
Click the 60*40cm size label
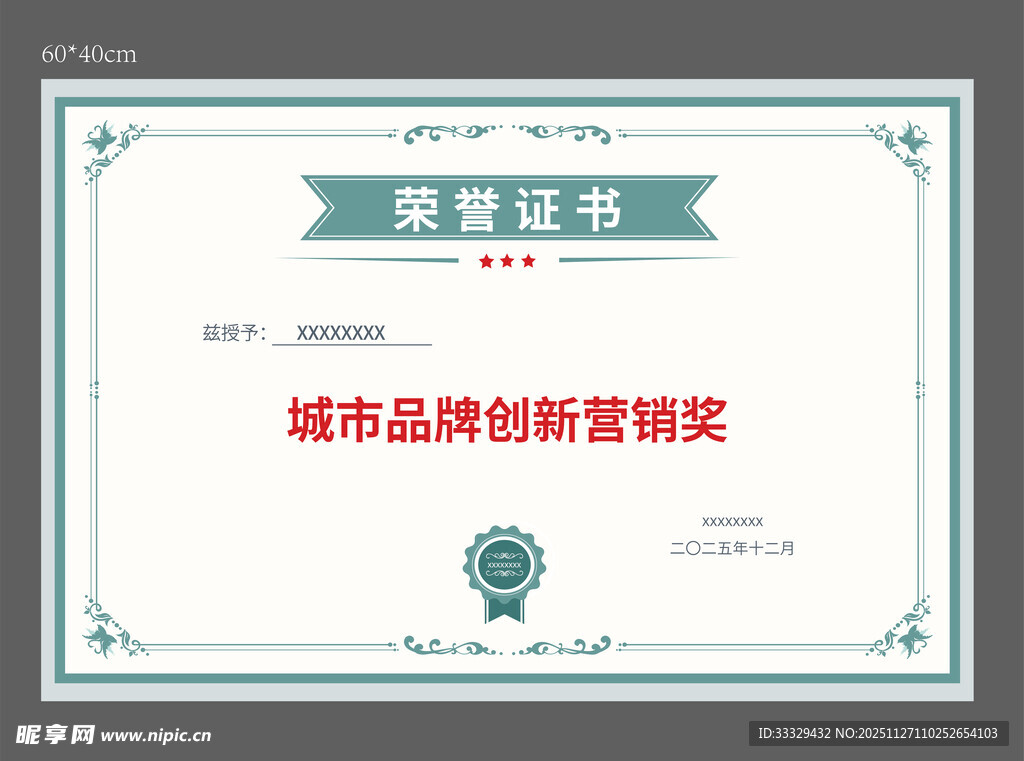tap(89, 55)
